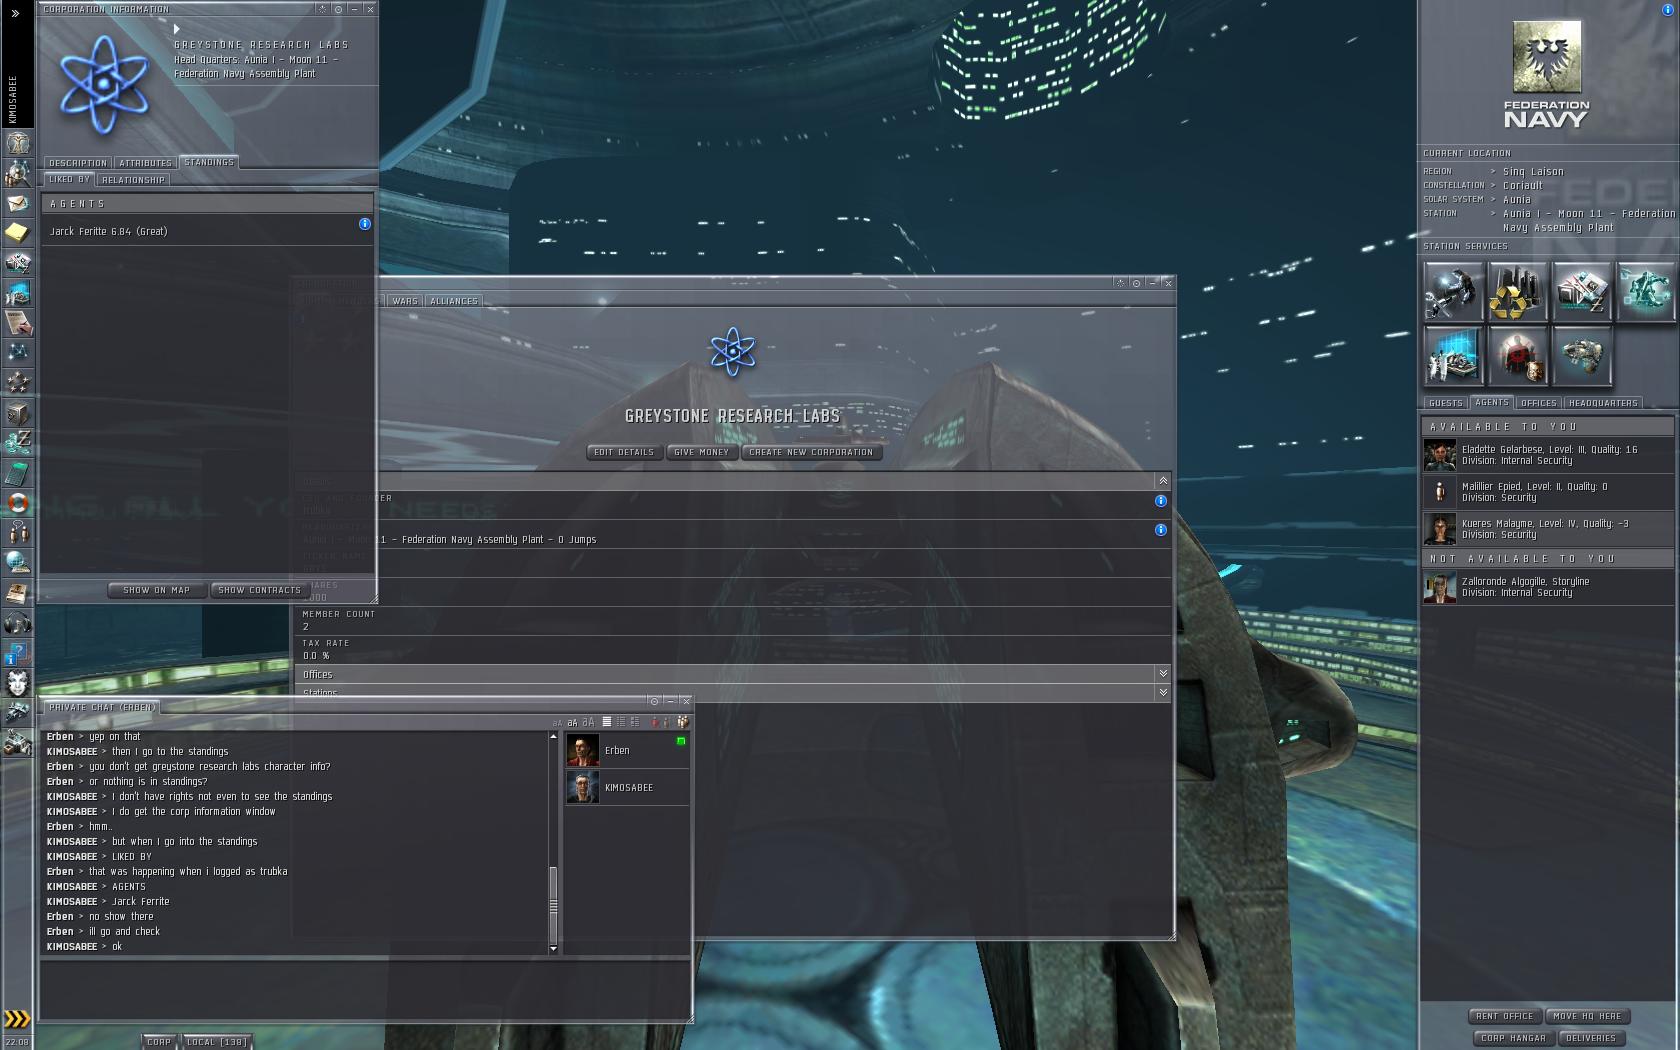This screenshot has width=1680, height=1050.
Task: Switch station panel to Guests tab
Action: click(x=1446, y=403)
